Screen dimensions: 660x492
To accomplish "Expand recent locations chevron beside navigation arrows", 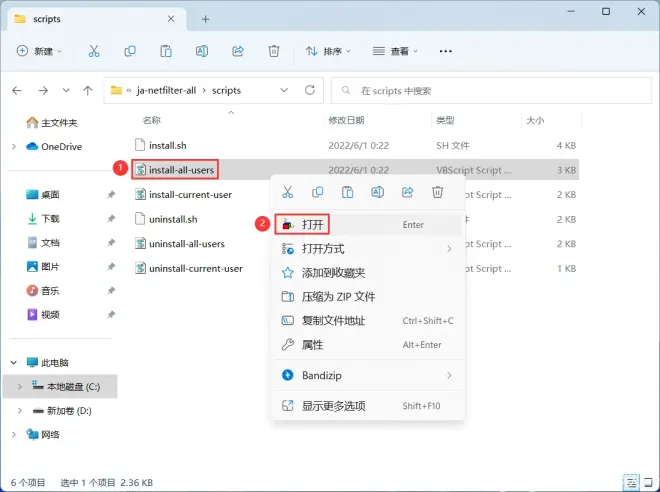I will pyautogui.click(x=66, y=90).
